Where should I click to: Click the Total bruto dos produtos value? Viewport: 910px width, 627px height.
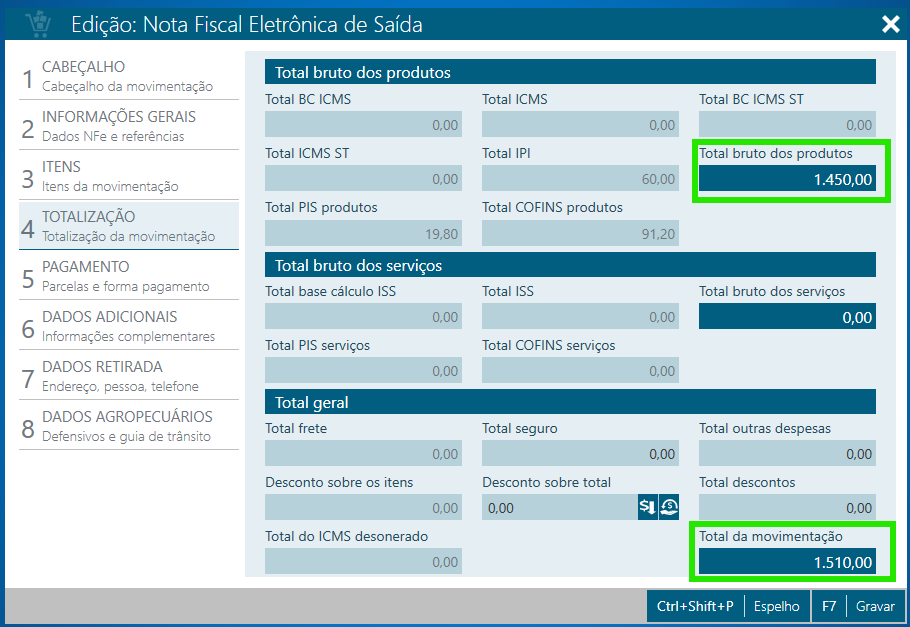coord(786,180)
